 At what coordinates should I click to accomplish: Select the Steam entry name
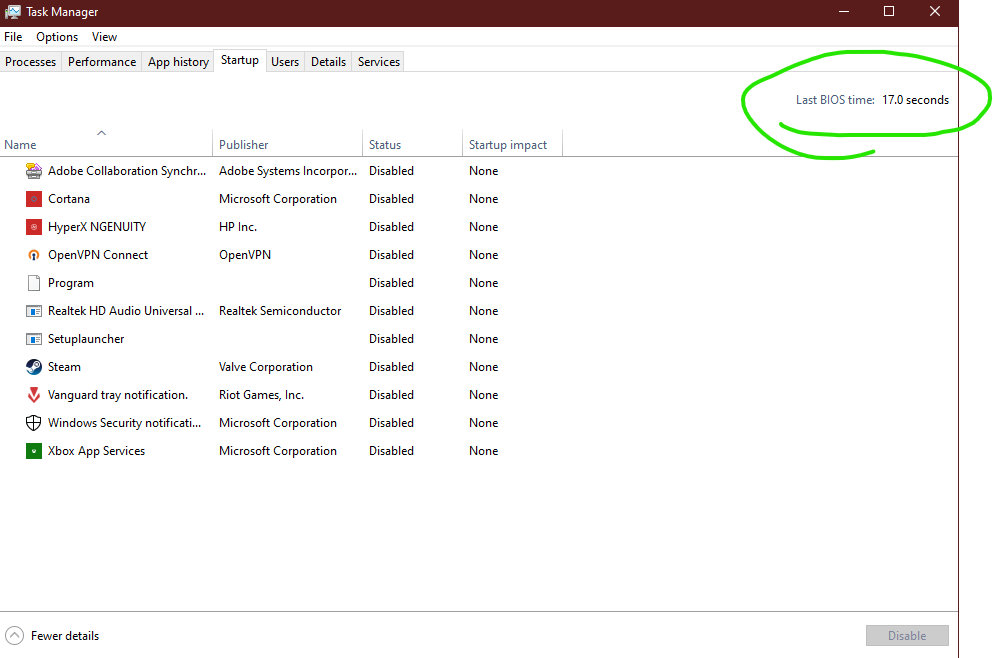(x=65, y=367)
